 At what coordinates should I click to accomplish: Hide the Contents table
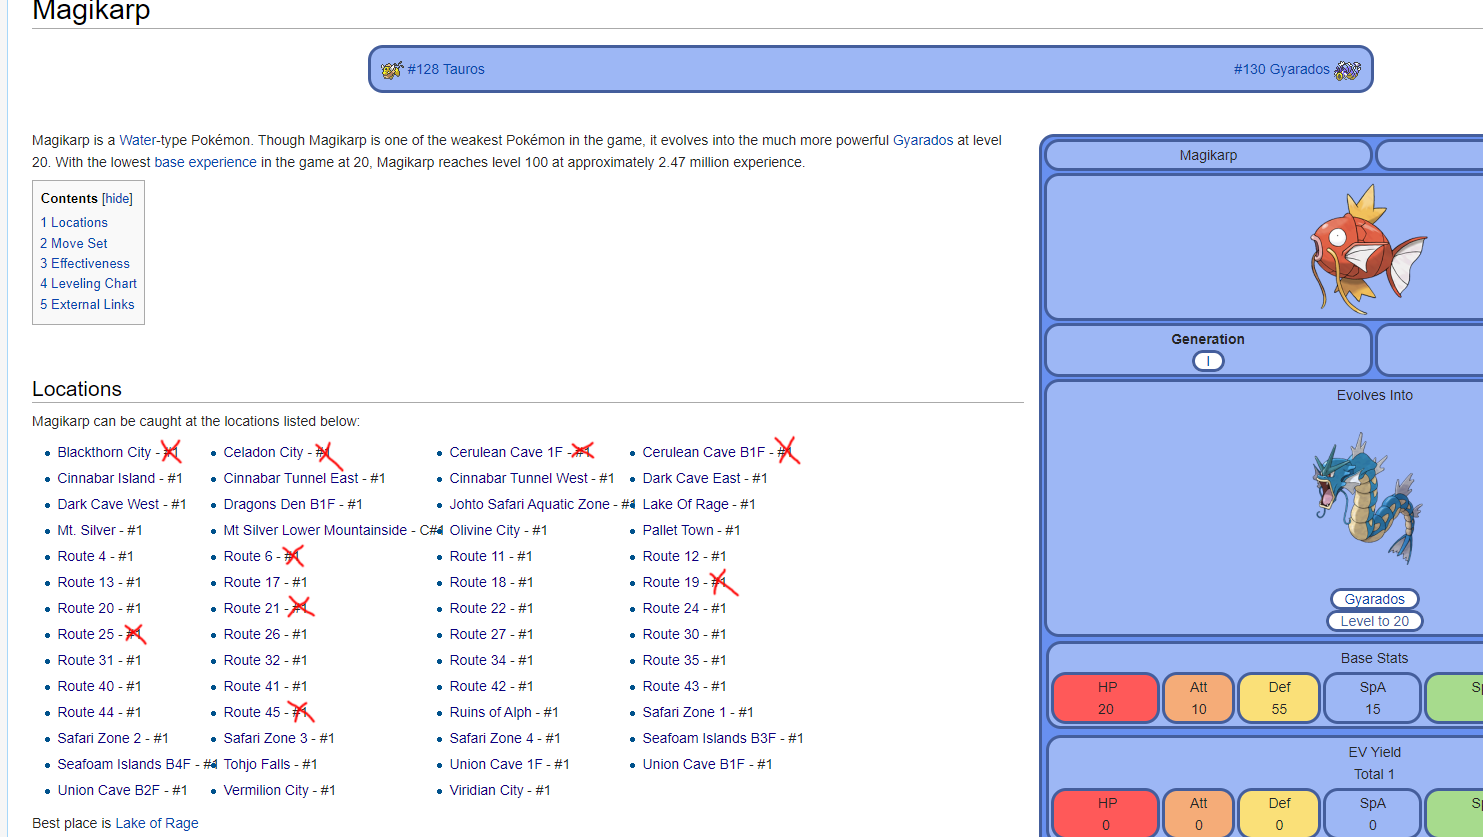pyautogui.click(x=117, y=199)
